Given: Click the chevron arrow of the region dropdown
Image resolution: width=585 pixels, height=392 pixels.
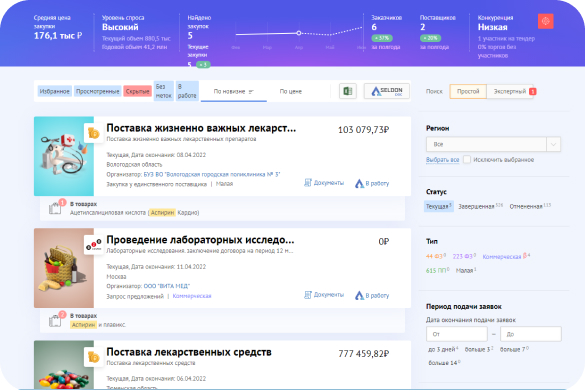Looking at the screenshot, I should click(x=553, y=144).
